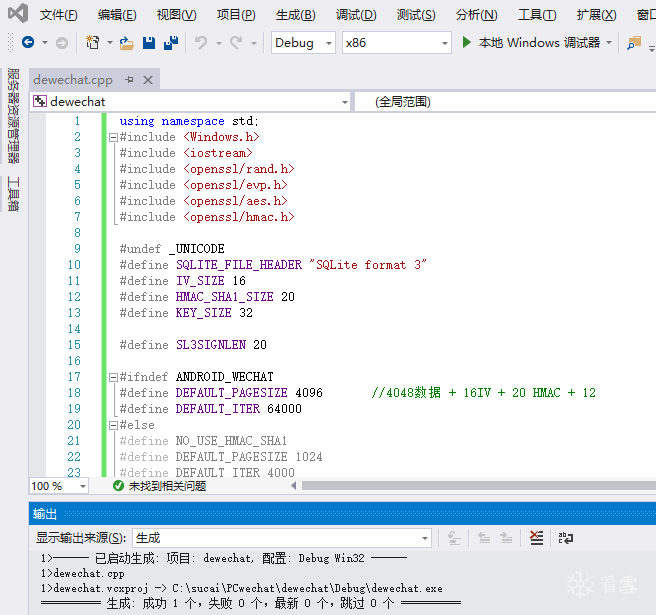Viewport: 656px width, 615px height.
Task: Open the 工具(T) menu
Action: (537, 15)
